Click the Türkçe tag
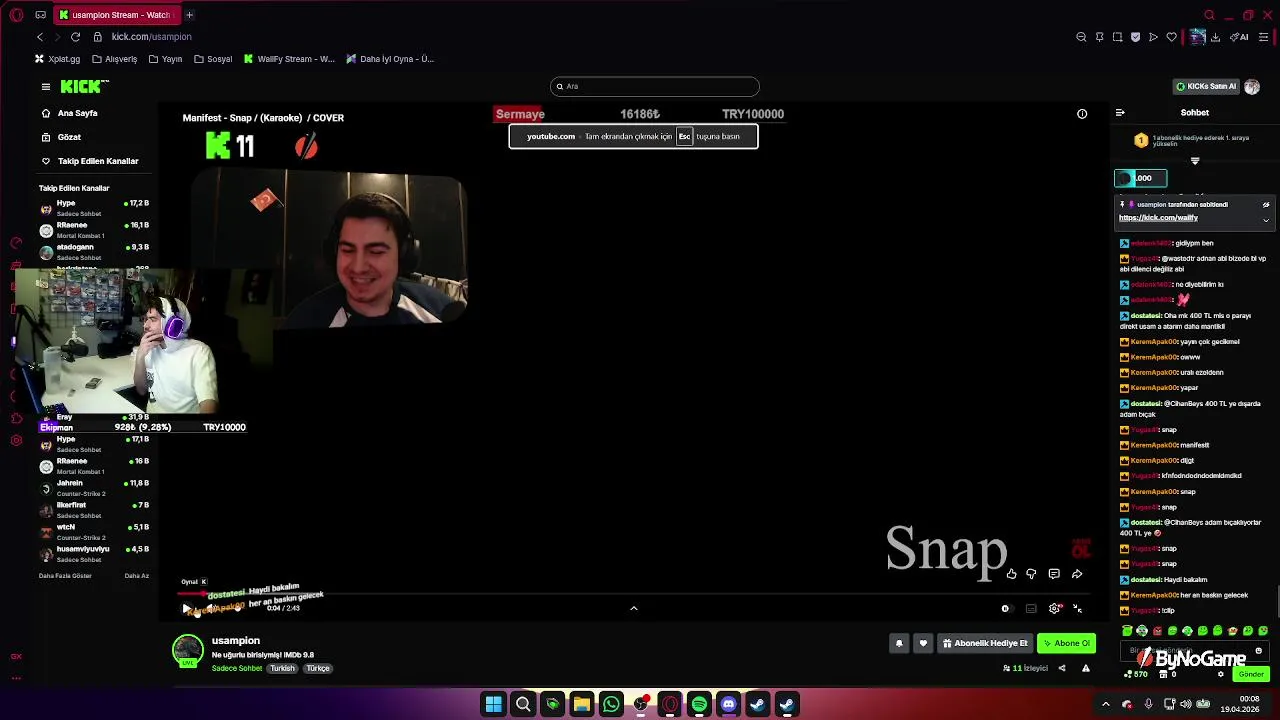 click(x=318, y=668)
